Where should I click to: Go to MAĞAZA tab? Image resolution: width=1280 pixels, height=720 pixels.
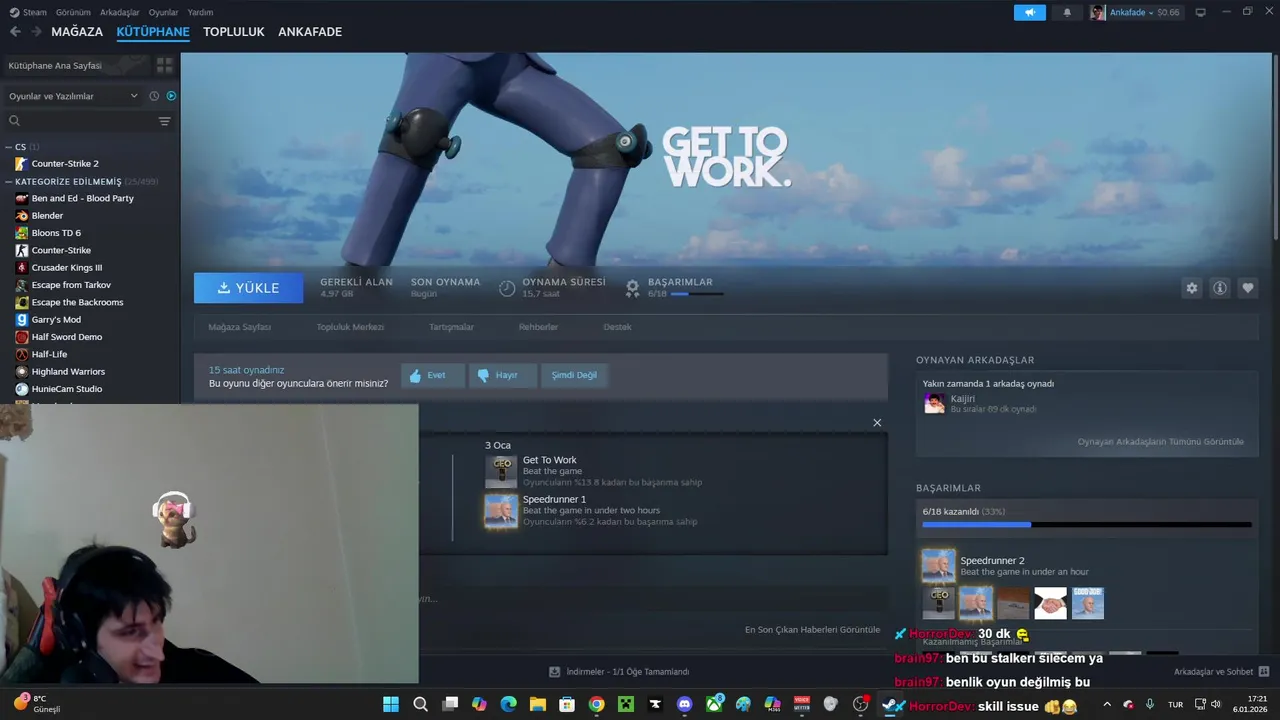click(x=77, y=32)
